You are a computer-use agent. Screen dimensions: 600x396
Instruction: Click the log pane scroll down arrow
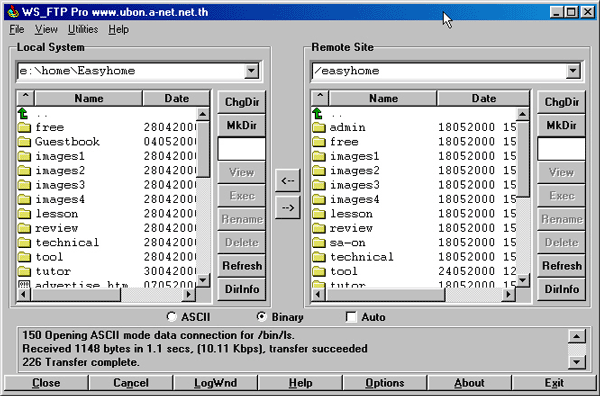(x=577, y=362)
